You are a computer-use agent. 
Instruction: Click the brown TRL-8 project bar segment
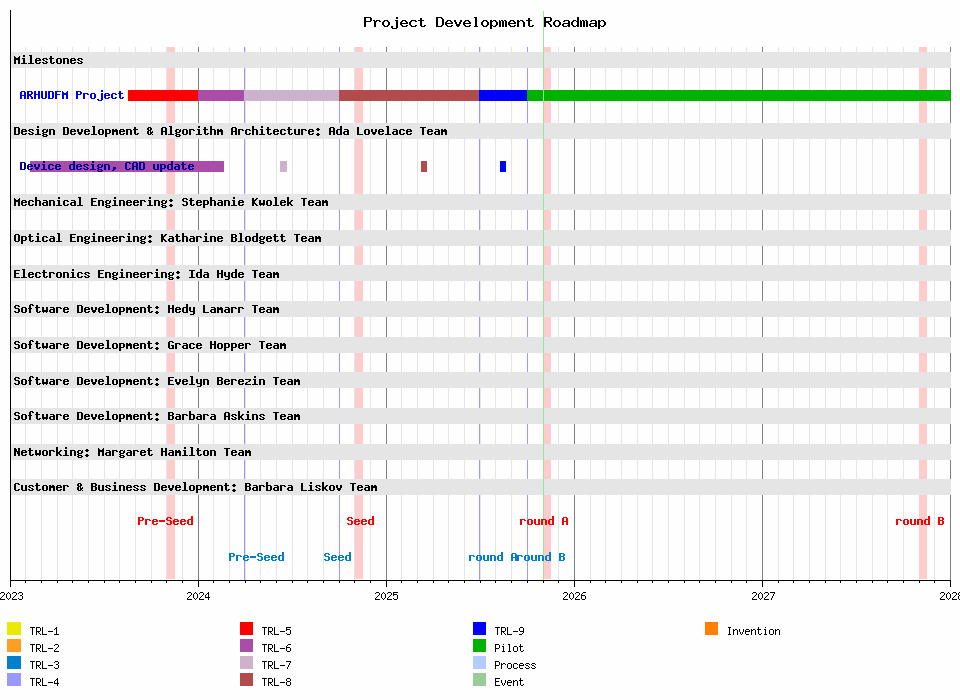point(409,95)
